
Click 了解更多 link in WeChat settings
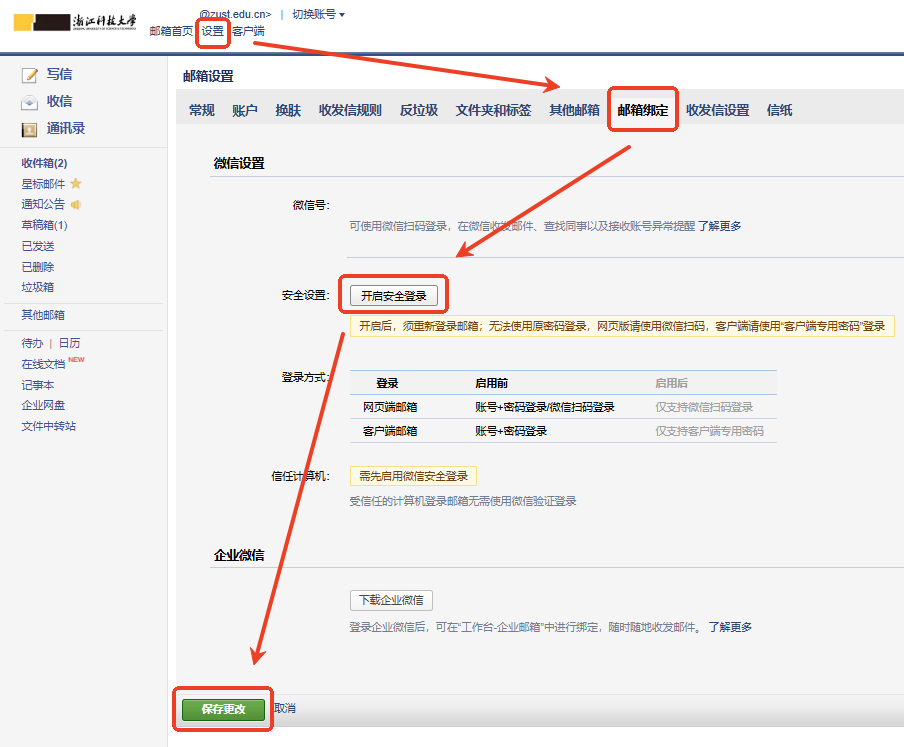click(719, 226)
